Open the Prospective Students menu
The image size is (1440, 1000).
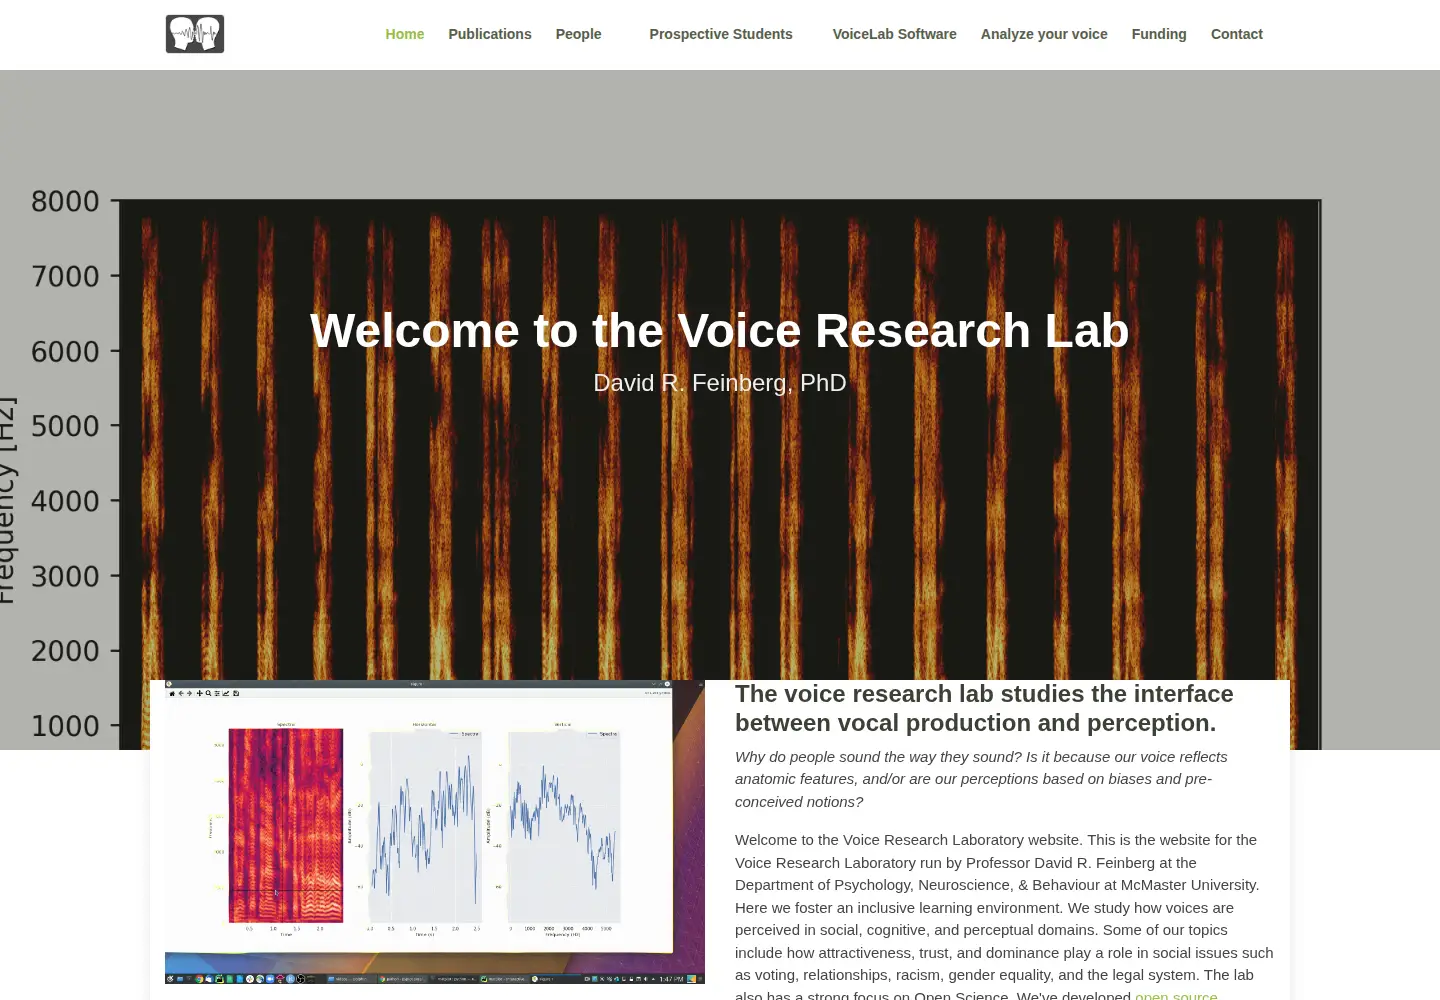click(721, 34)
